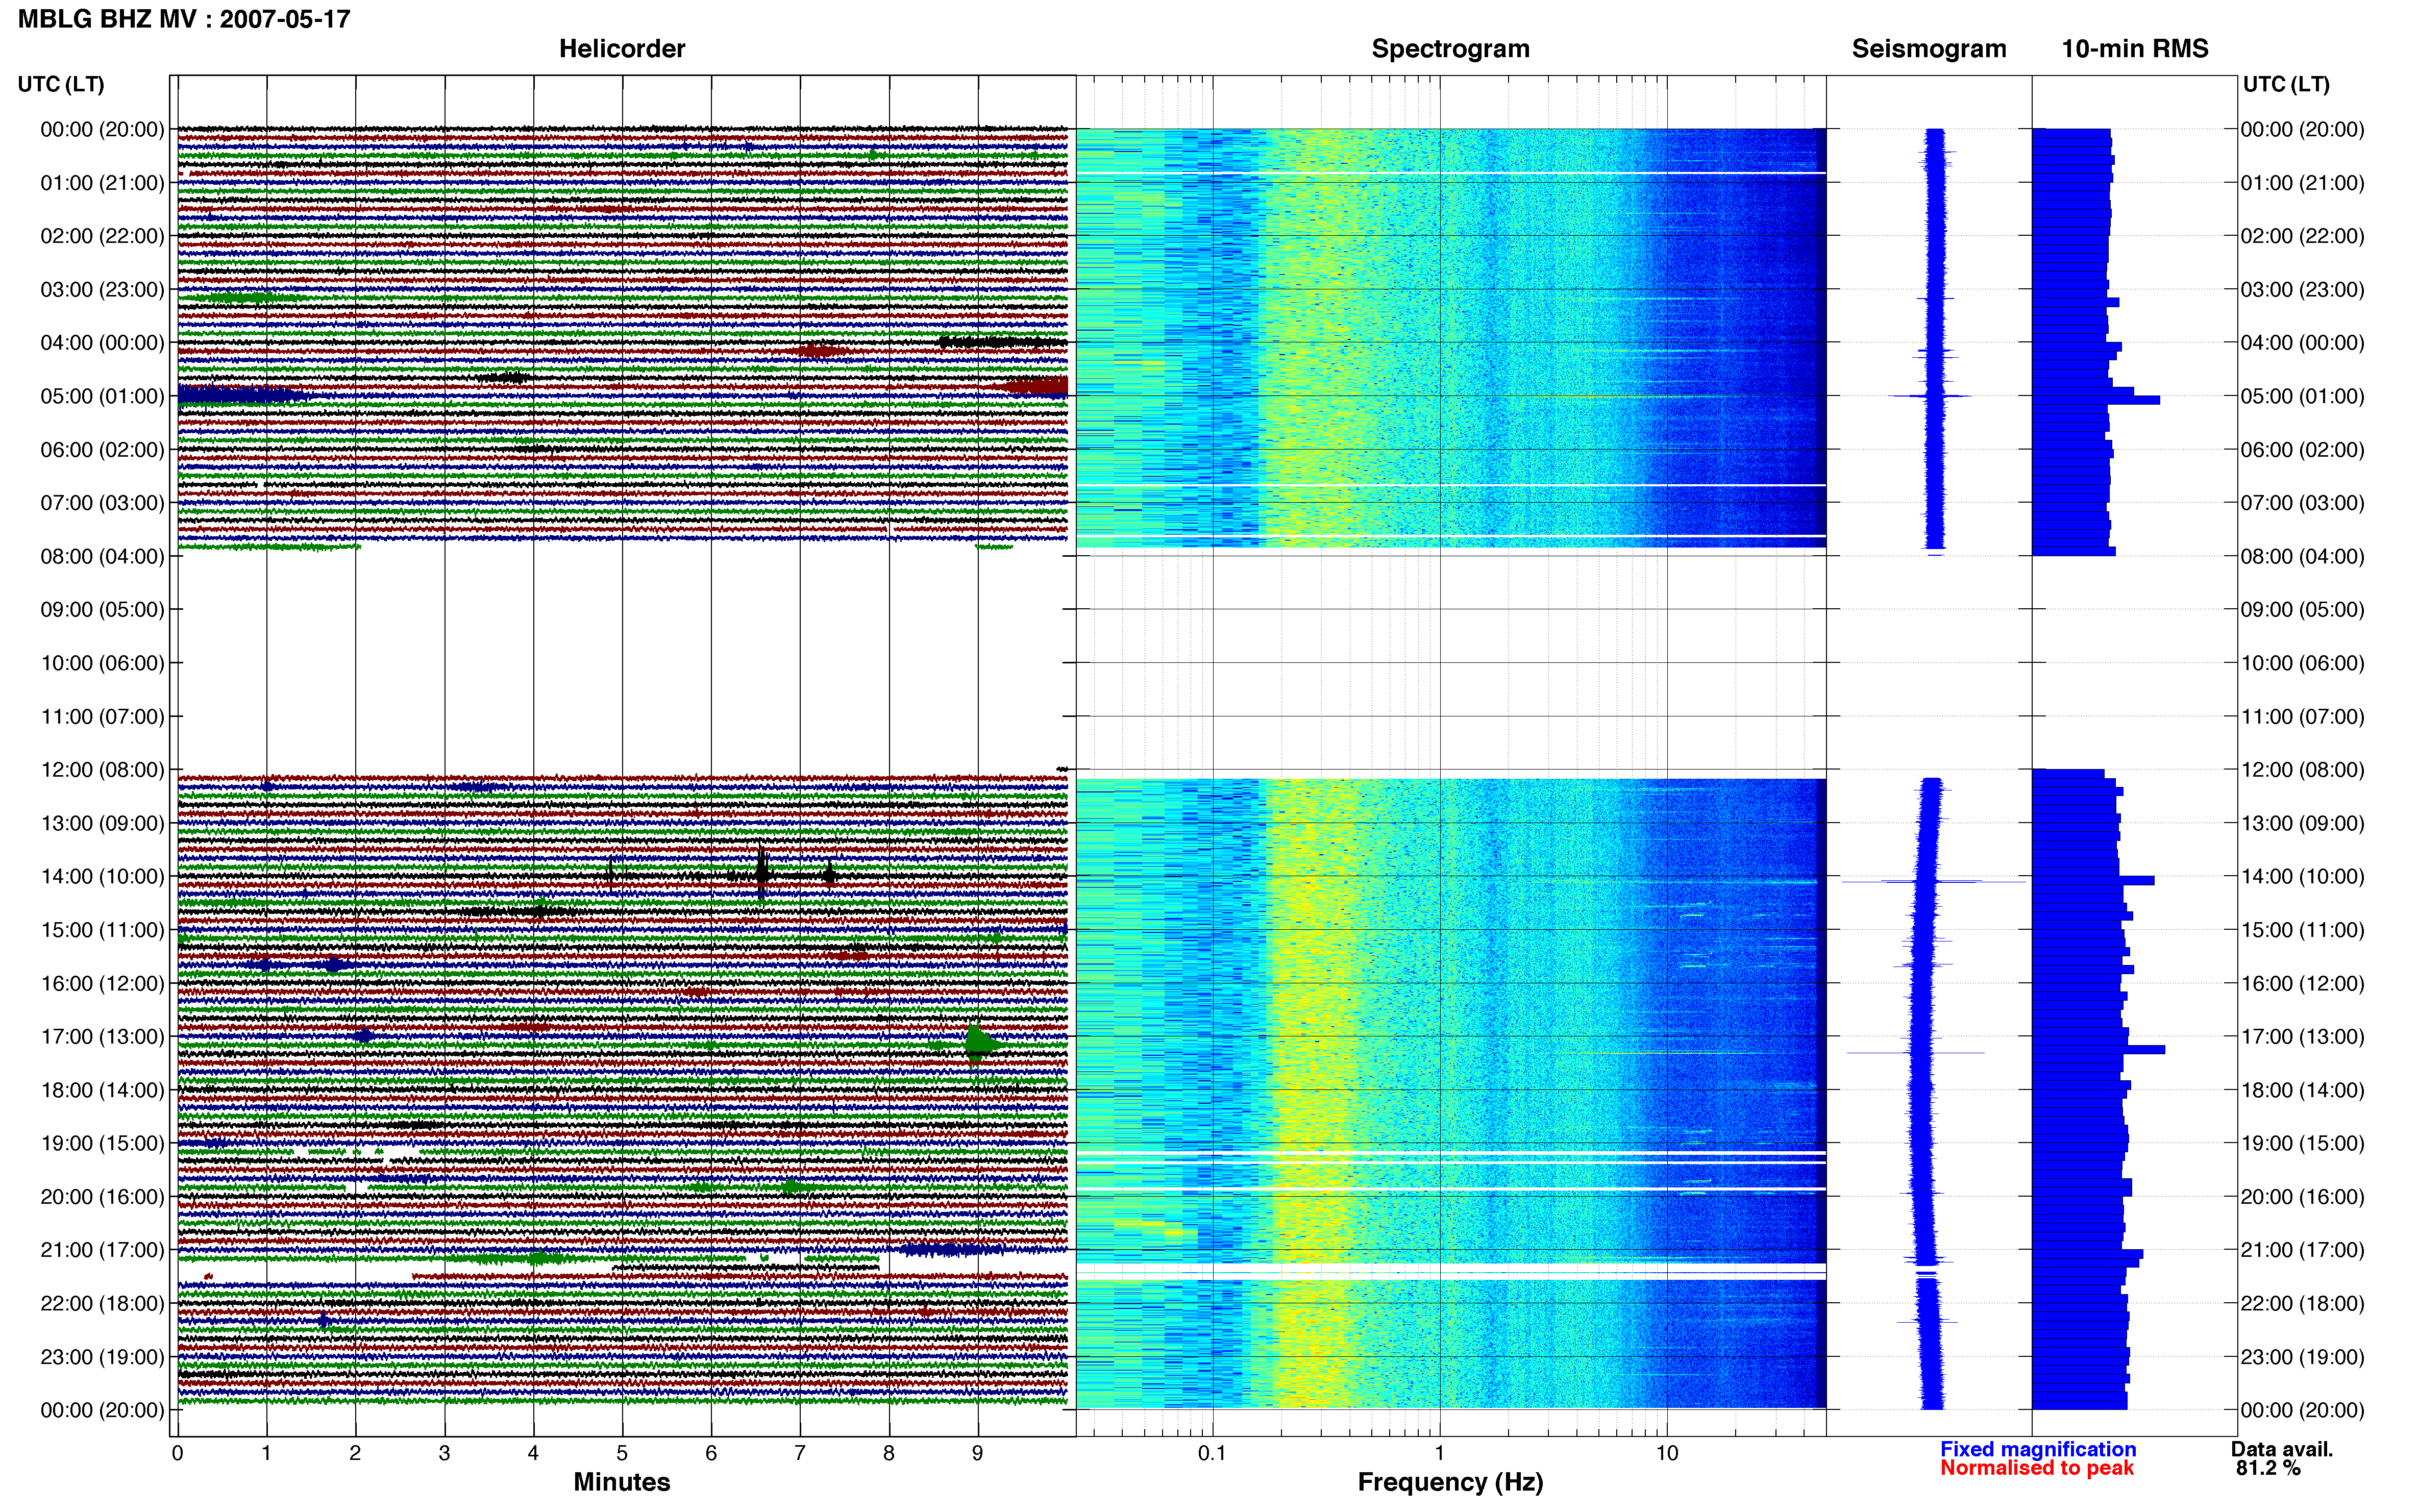The image size is (2419, 1512).
Task: Click the right '03:00 (23:00)' time label
Action: [x=2303, y=290]
